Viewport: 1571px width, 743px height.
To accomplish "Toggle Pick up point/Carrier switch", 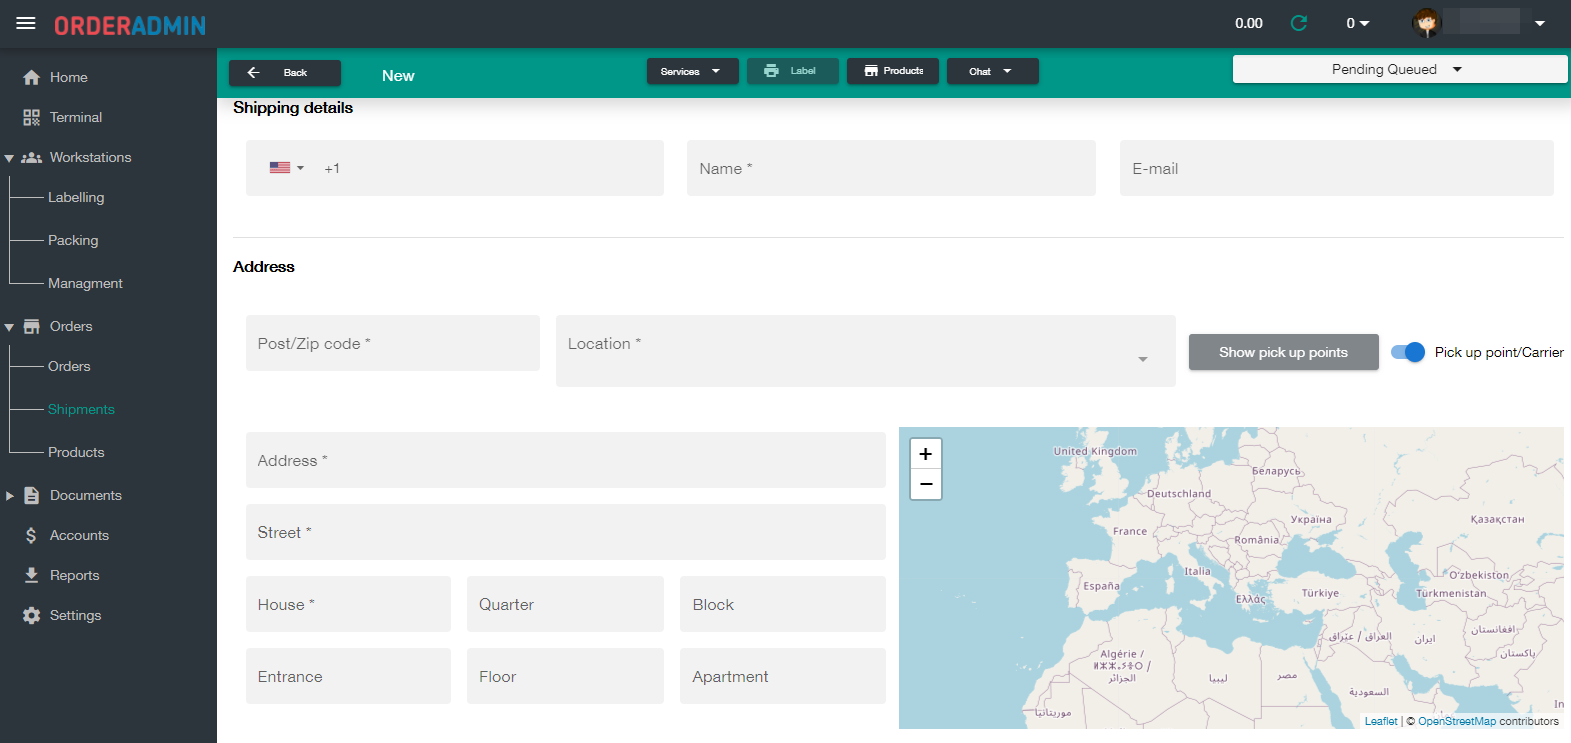I will (x=1408, y=352).
